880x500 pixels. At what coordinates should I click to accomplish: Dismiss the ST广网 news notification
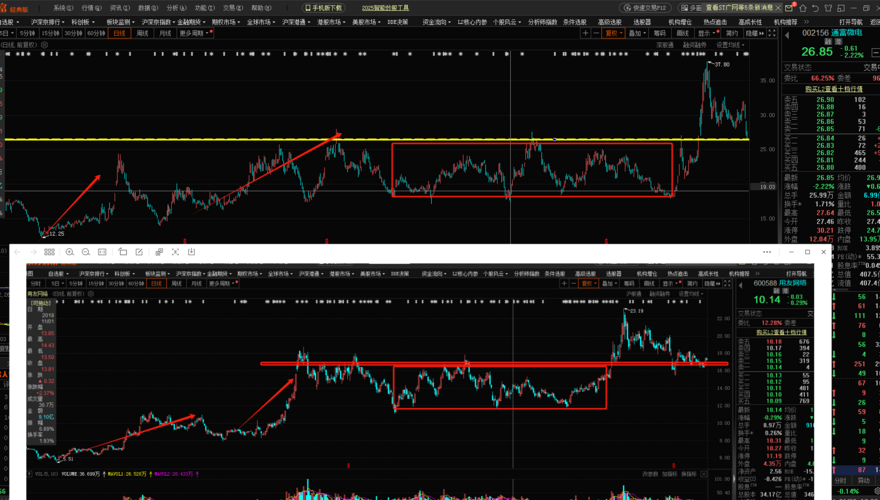point(778,8)
